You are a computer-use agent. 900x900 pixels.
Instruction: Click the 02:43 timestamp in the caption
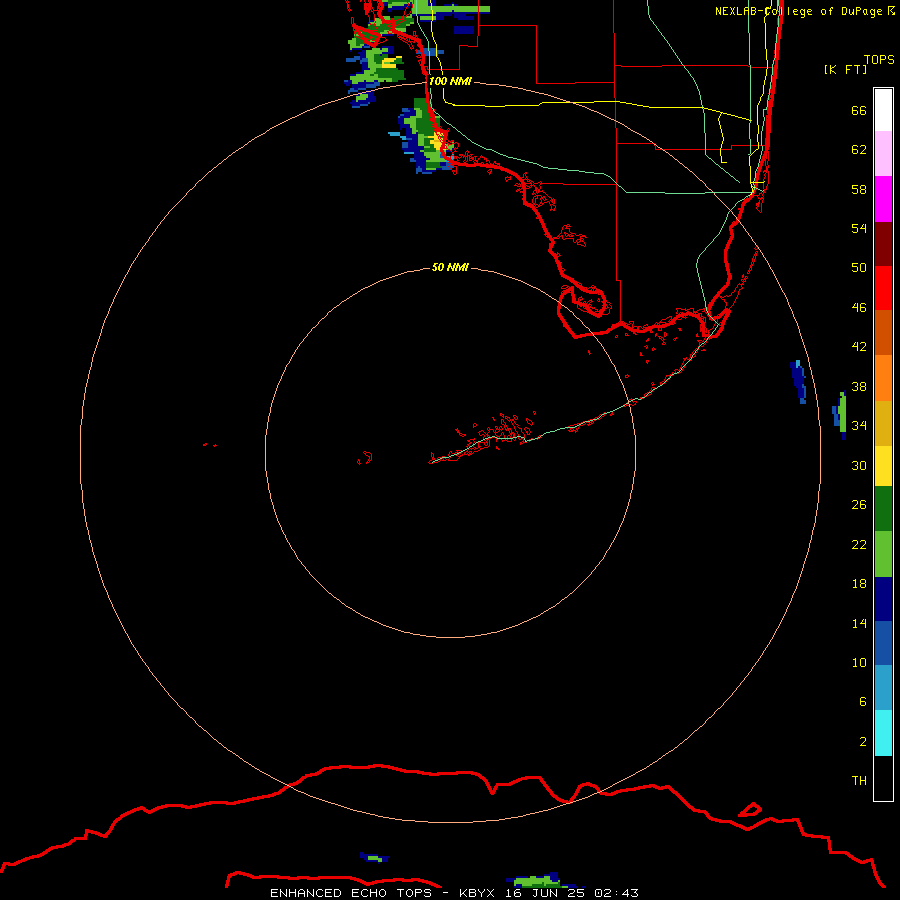616,893
